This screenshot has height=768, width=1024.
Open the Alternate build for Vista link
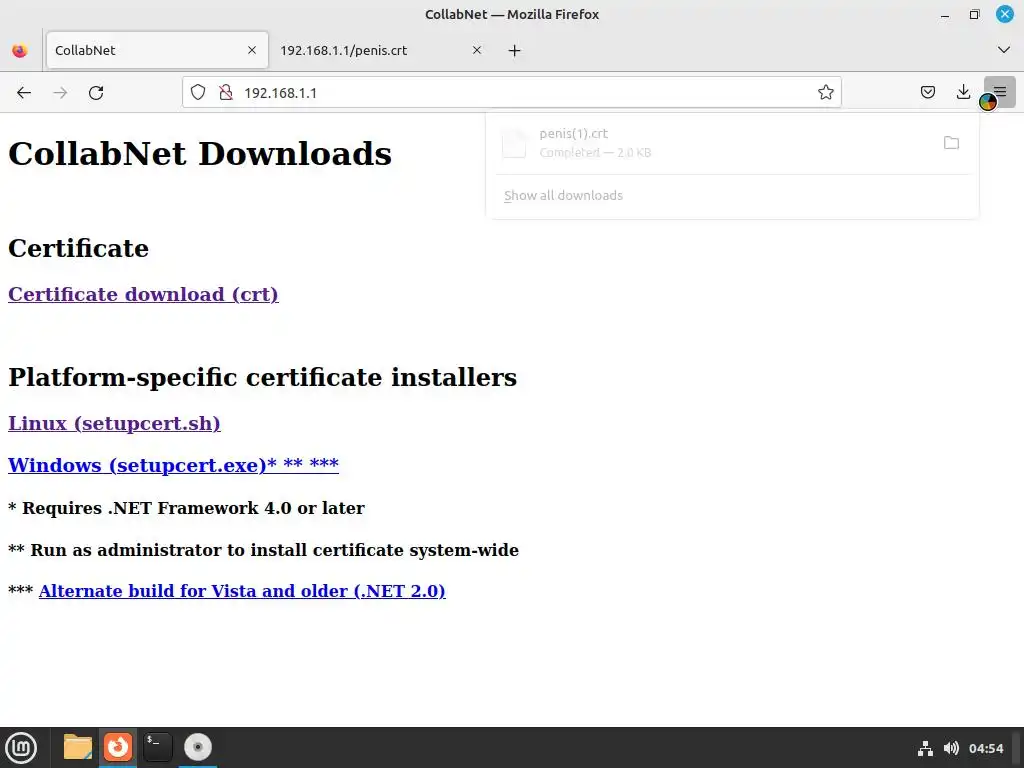click(x=242, y=591)
